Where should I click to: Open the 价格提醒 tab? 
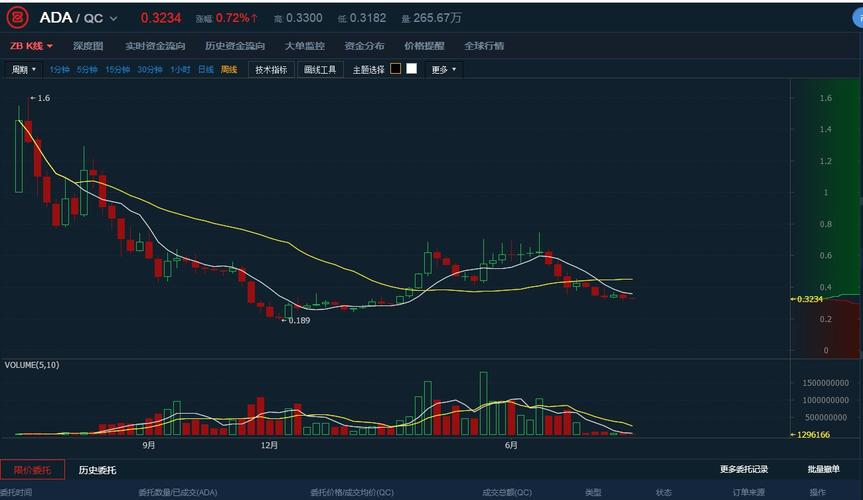point(424,46)
